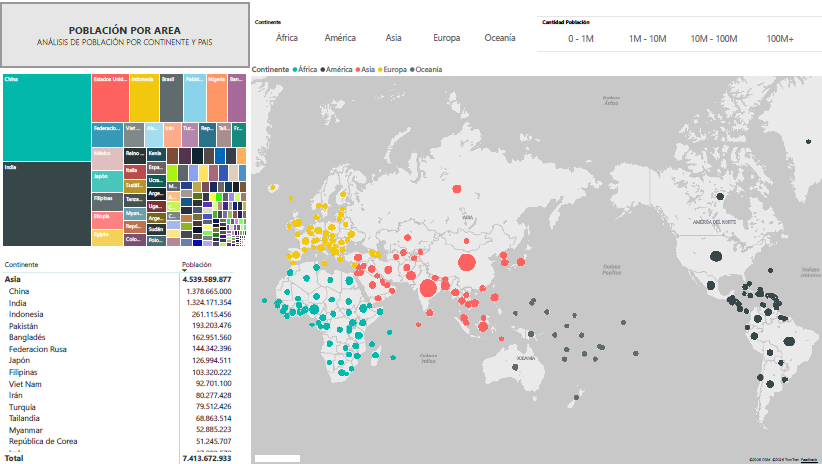The height and width of the screenshot is (464, 822).
Task: Choose the 100M+ population range
Action: point(780,39)
